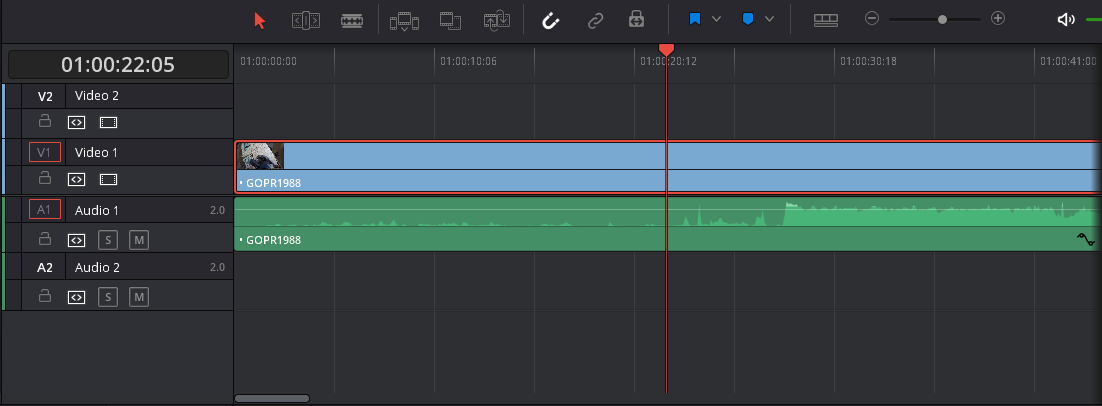Choose the Blade Edit Mode tool

point(352,20)
